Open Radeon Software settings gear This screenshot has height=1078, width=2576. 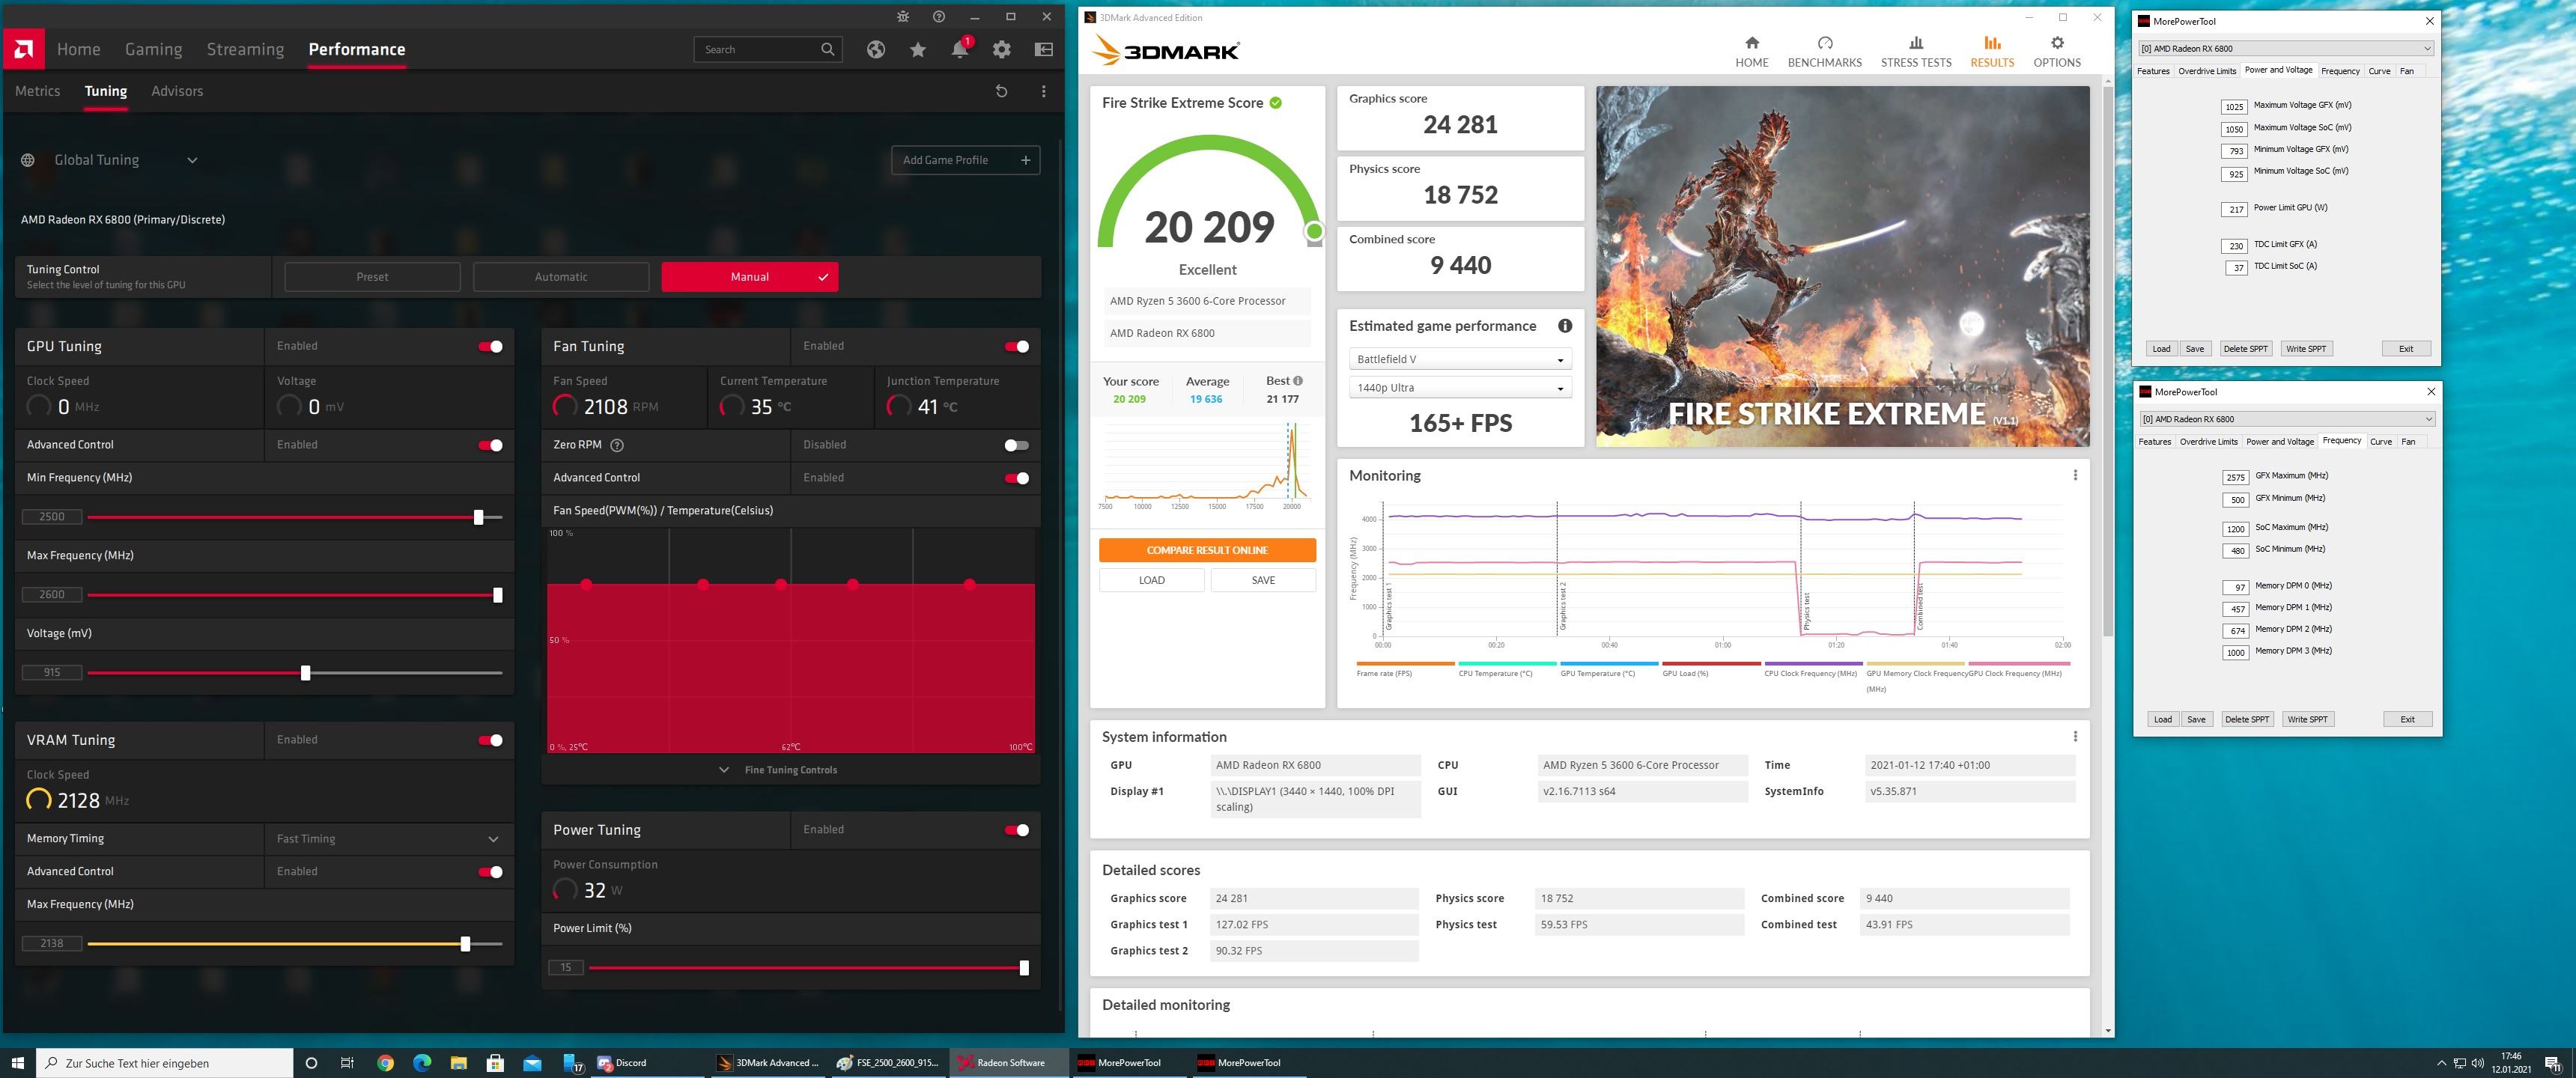[x=1002, y=49]
